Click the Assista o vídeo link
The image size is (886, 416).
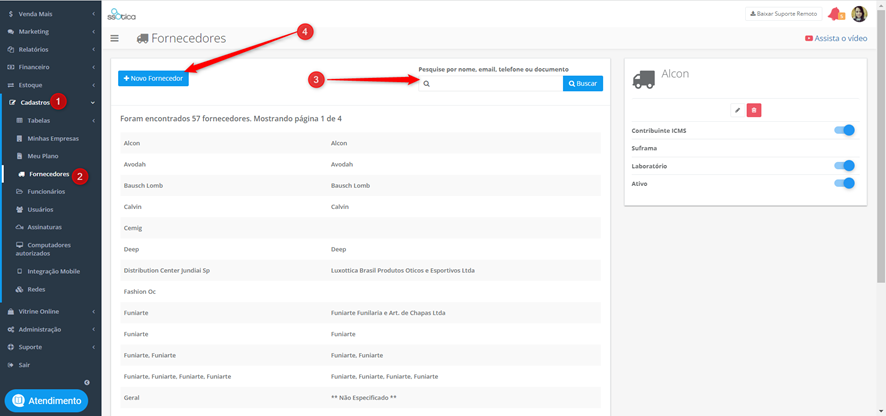pyautogui.click(x=836, y=38)
